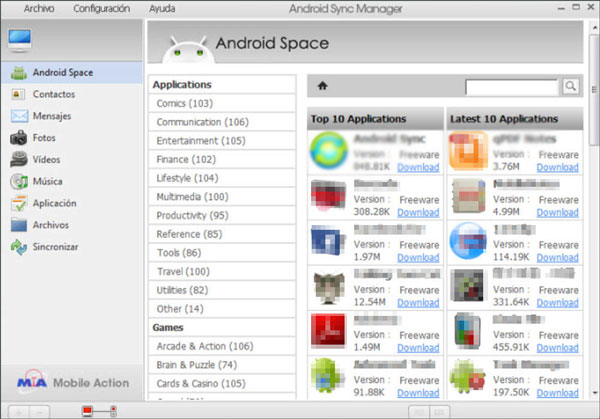Select the Finance (102) category
600x419 pixels.
pyautogui.click(x=222, y=159)
